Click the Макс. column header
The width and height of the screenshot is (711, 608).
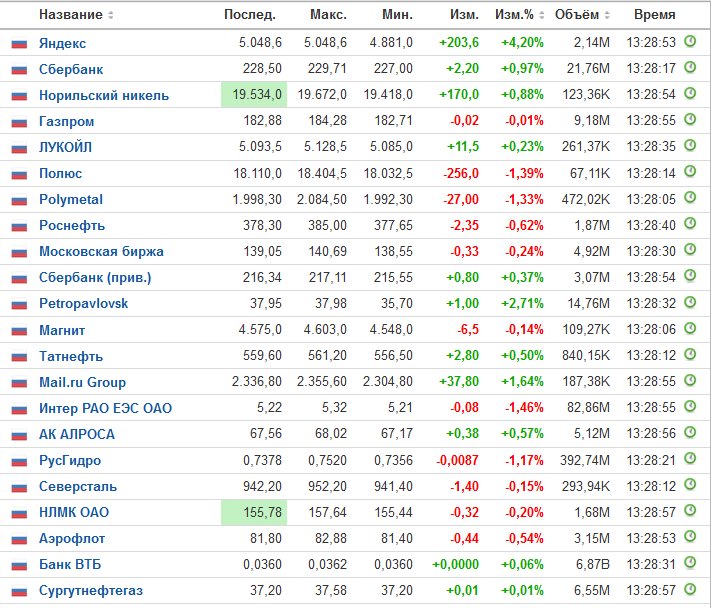point(328,15)
